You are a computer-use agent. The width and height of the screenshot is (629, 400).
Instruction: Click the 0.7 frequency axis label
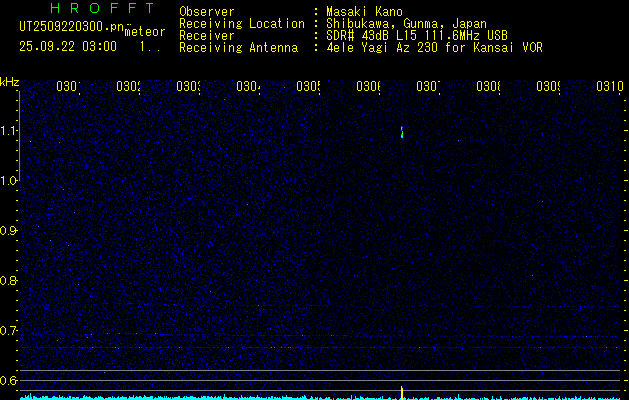pos(8,331)
